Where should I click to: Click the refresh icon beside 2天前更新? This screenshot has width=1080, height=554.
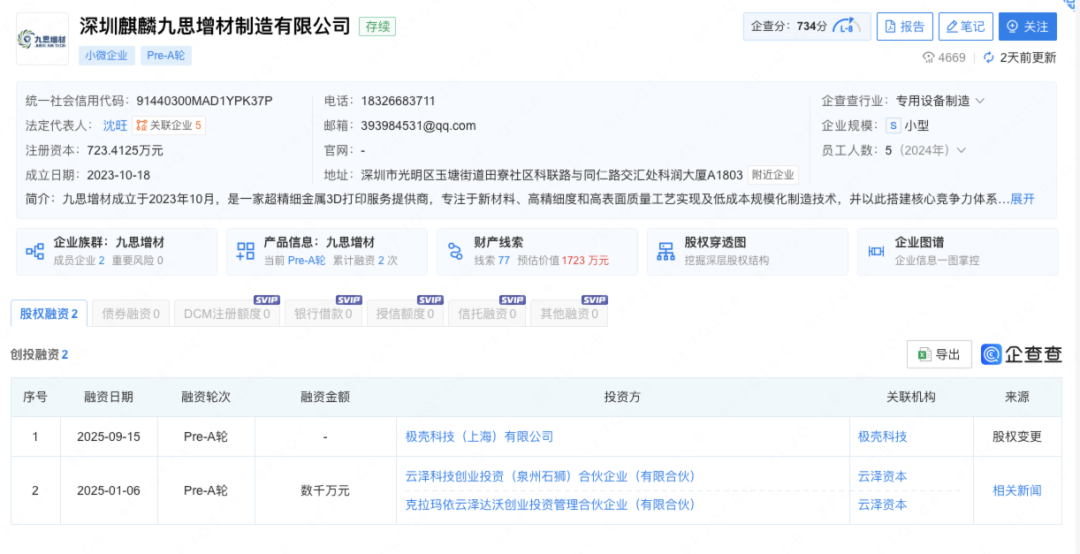coord(988,58)
